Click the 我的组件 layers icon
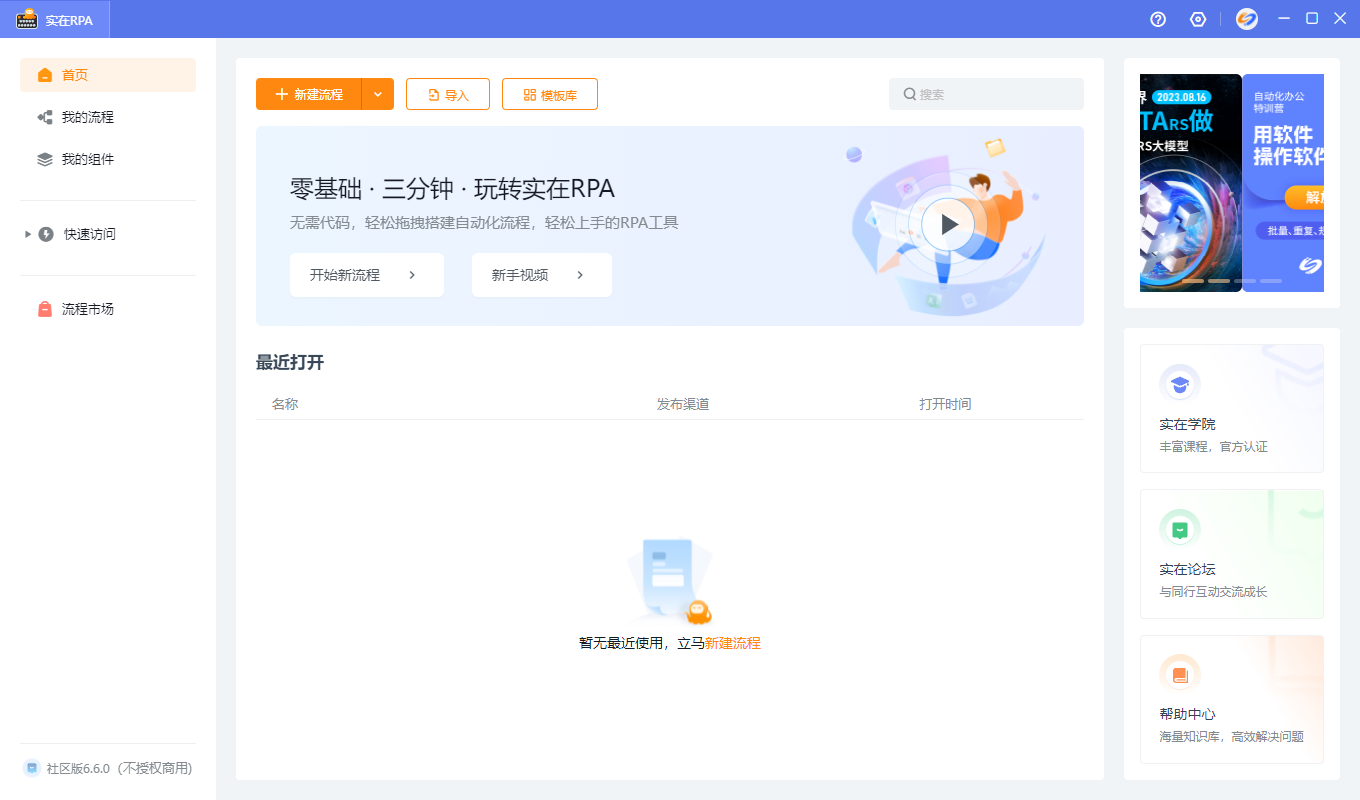The image size is (1360, 800). [45, 159]
